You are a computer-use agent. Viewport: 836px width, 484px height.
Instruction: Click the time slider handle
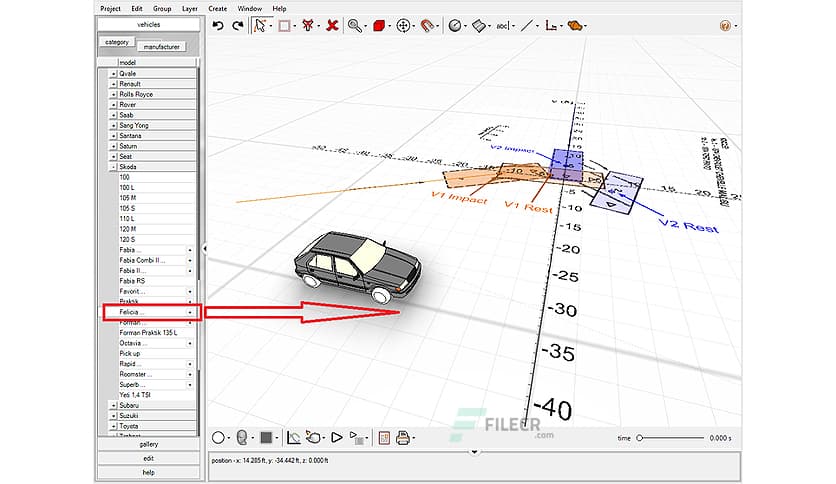point(640,438)
